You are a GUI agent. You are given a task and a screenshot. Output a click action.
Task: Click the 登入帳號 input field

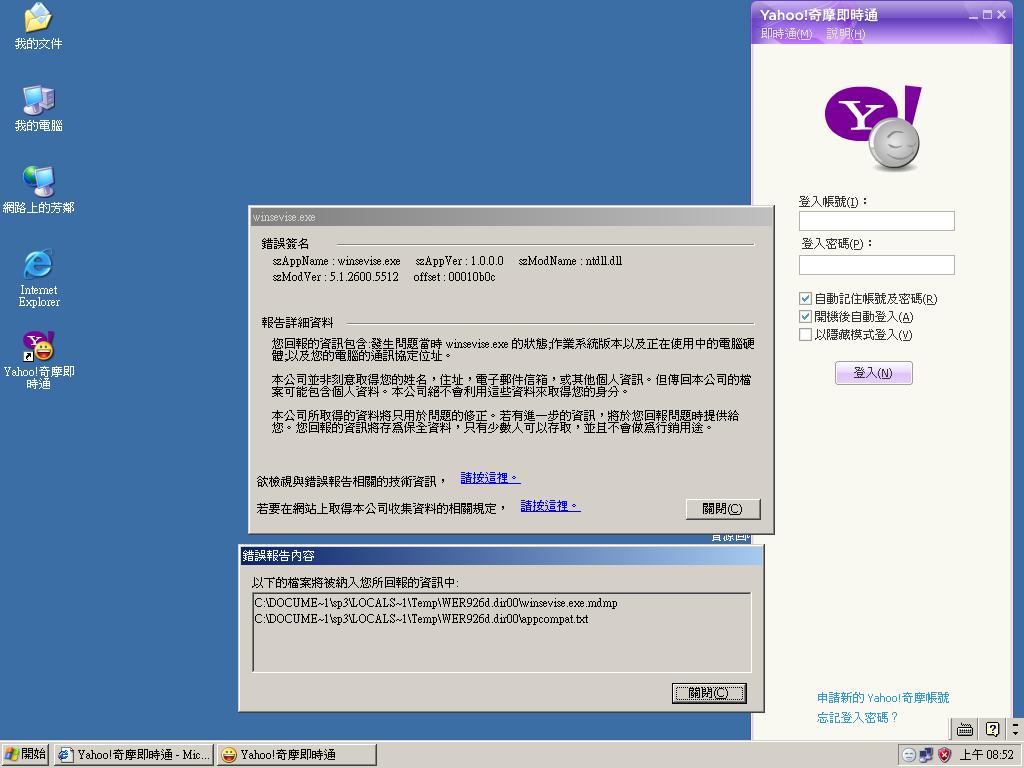[876, 221]
